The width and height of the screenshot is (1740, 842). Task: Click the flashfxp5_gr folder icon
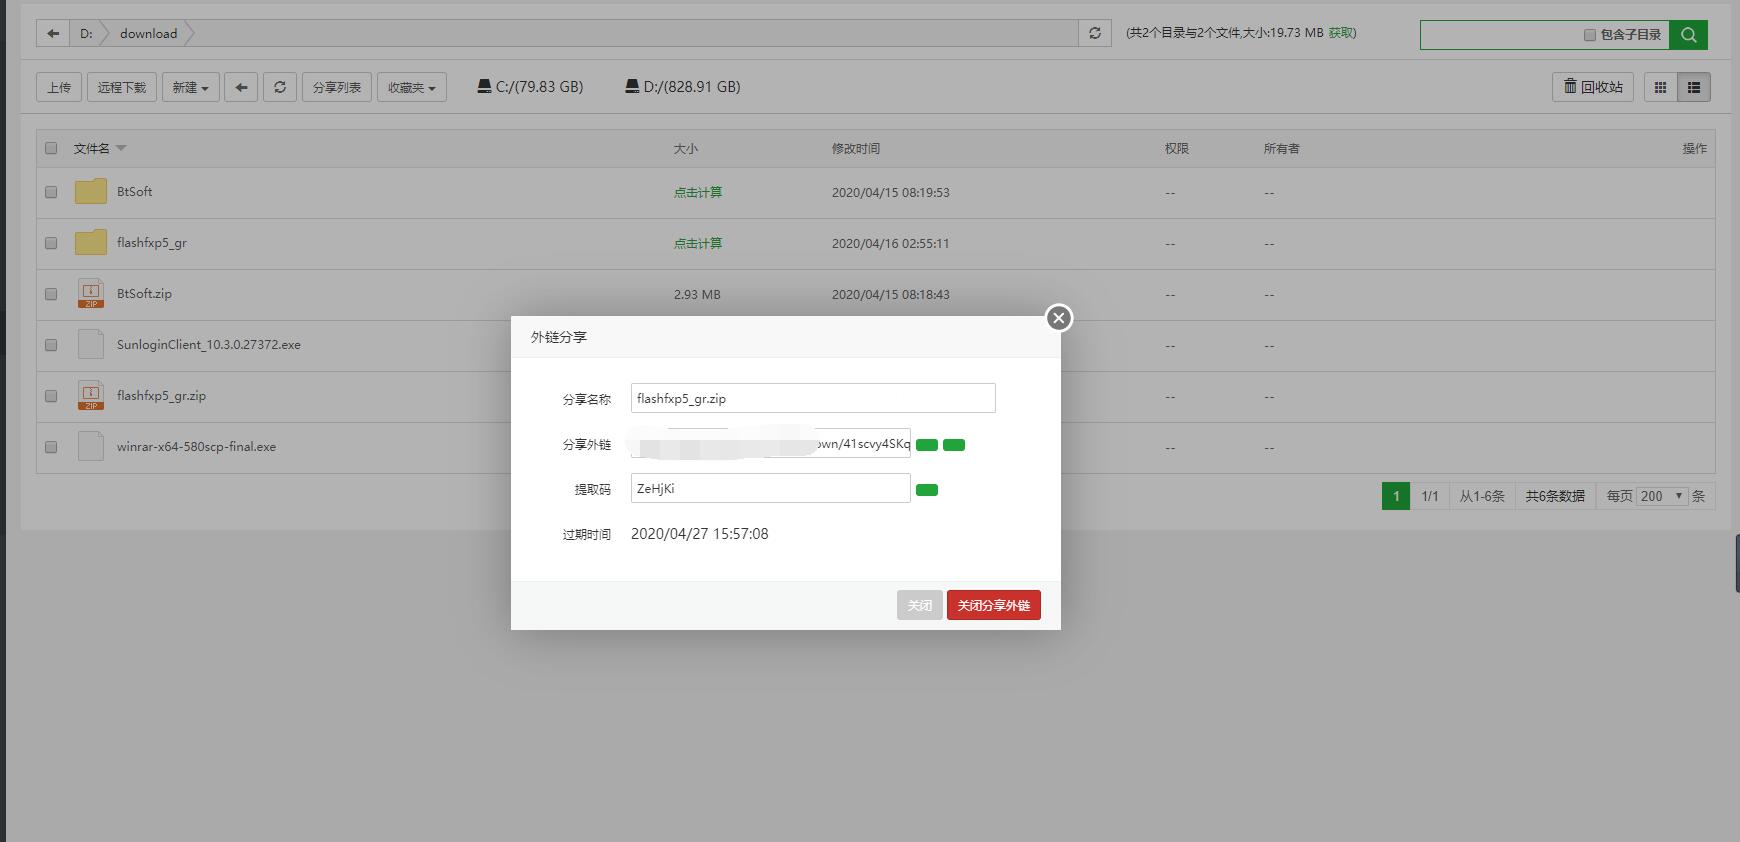91,243
